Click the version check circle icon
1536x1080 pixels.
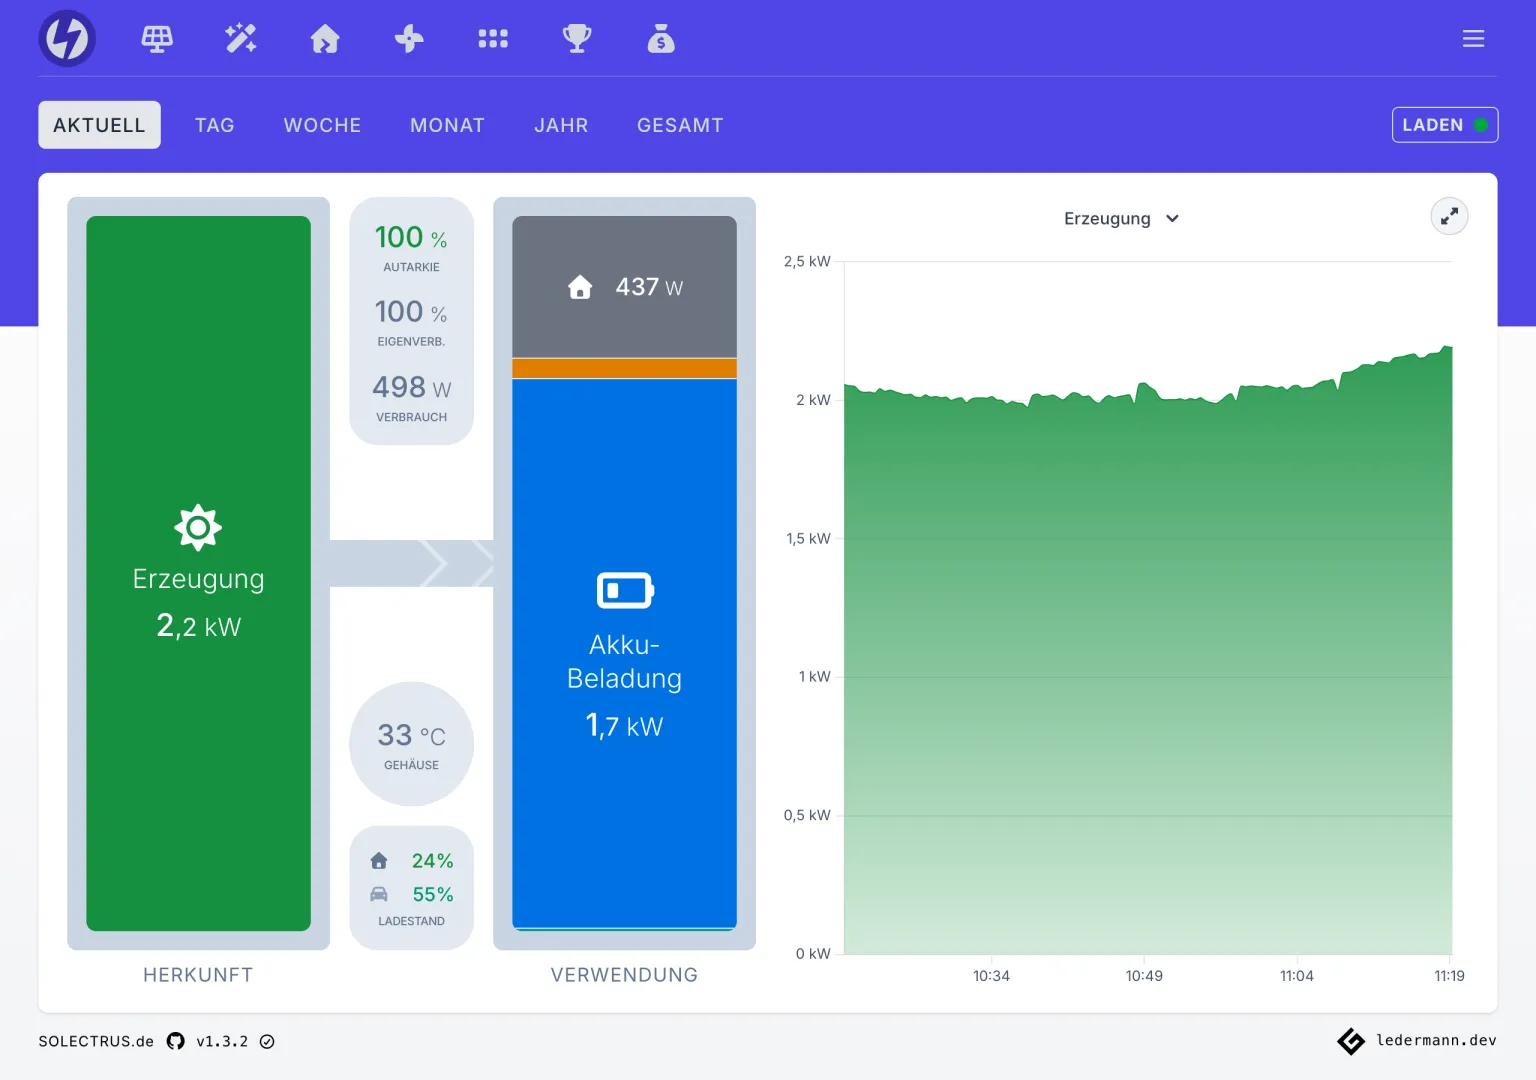pos(267,1041)
